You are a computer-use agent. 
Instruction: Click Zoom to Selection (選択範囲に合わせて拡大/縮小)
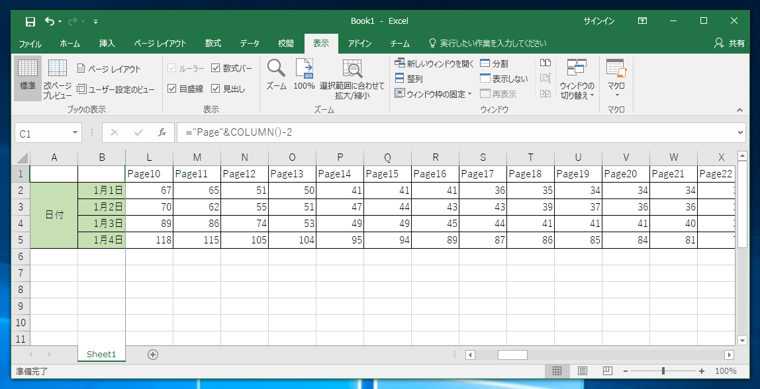[352, 78]
